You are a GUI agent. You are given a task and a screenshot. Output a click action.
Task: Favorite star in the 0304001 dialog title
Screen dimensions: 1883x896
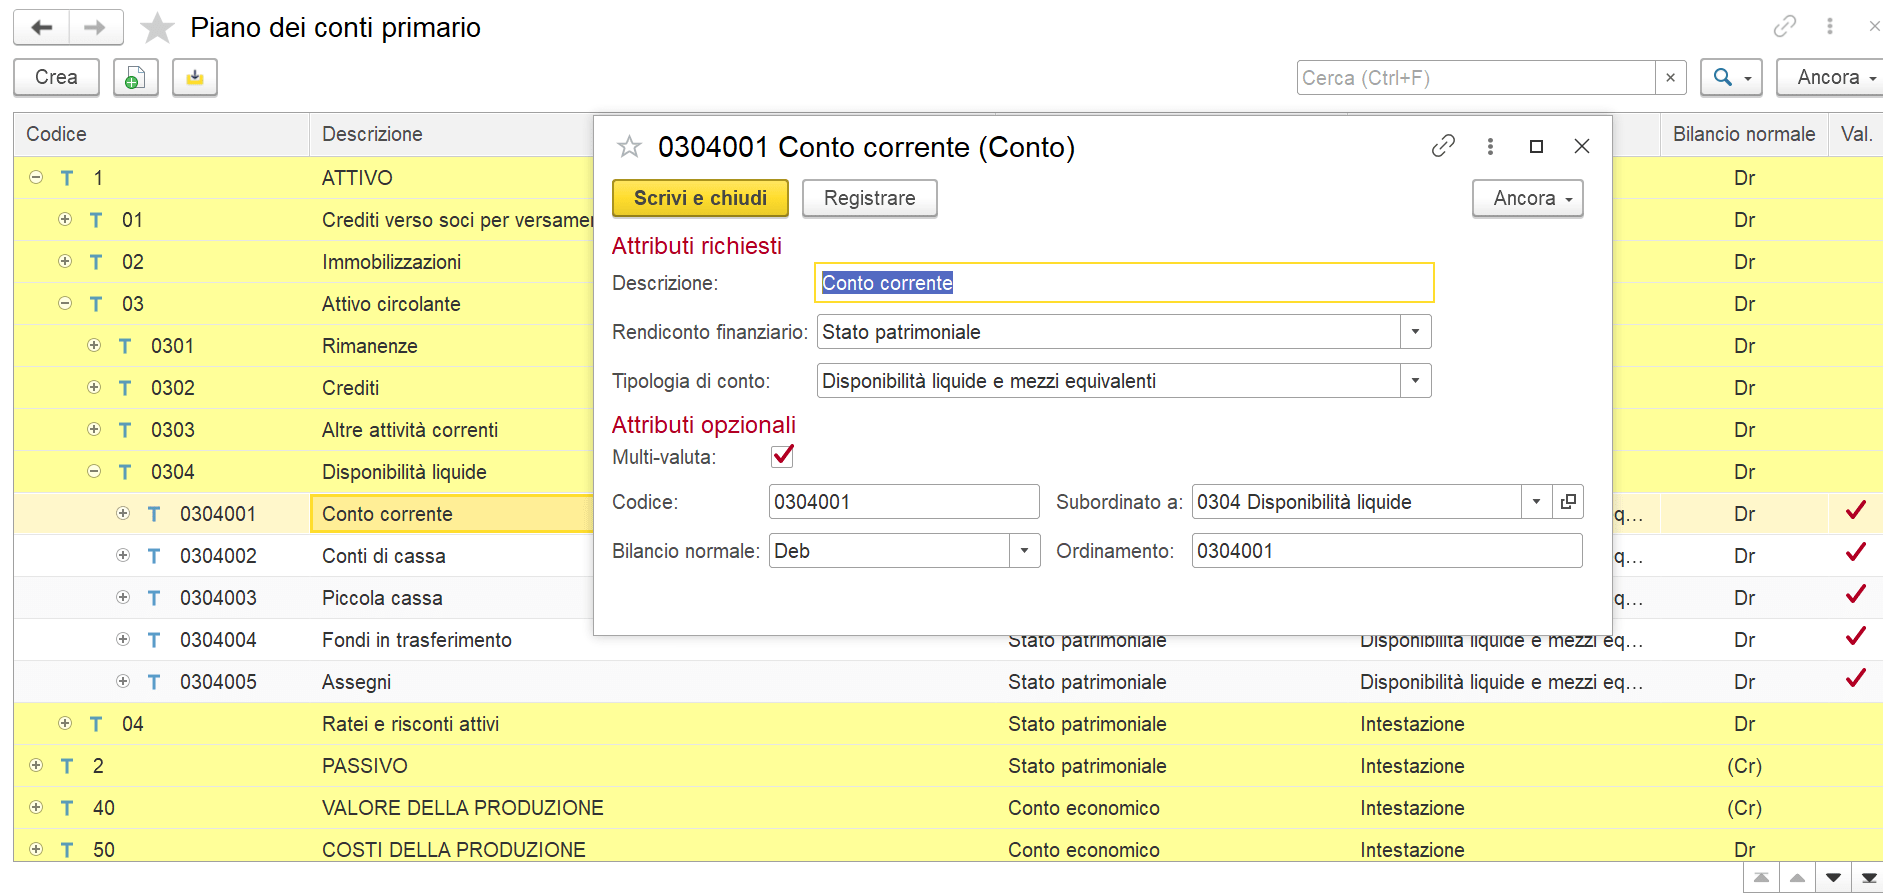(x=629, y=147)
